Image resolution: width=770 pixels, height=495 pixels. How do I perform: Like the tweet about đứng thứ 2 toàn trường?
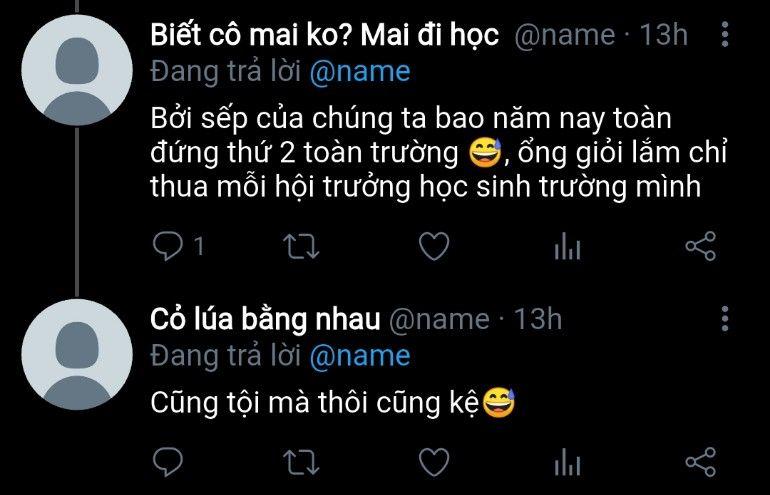pos(434,246)
